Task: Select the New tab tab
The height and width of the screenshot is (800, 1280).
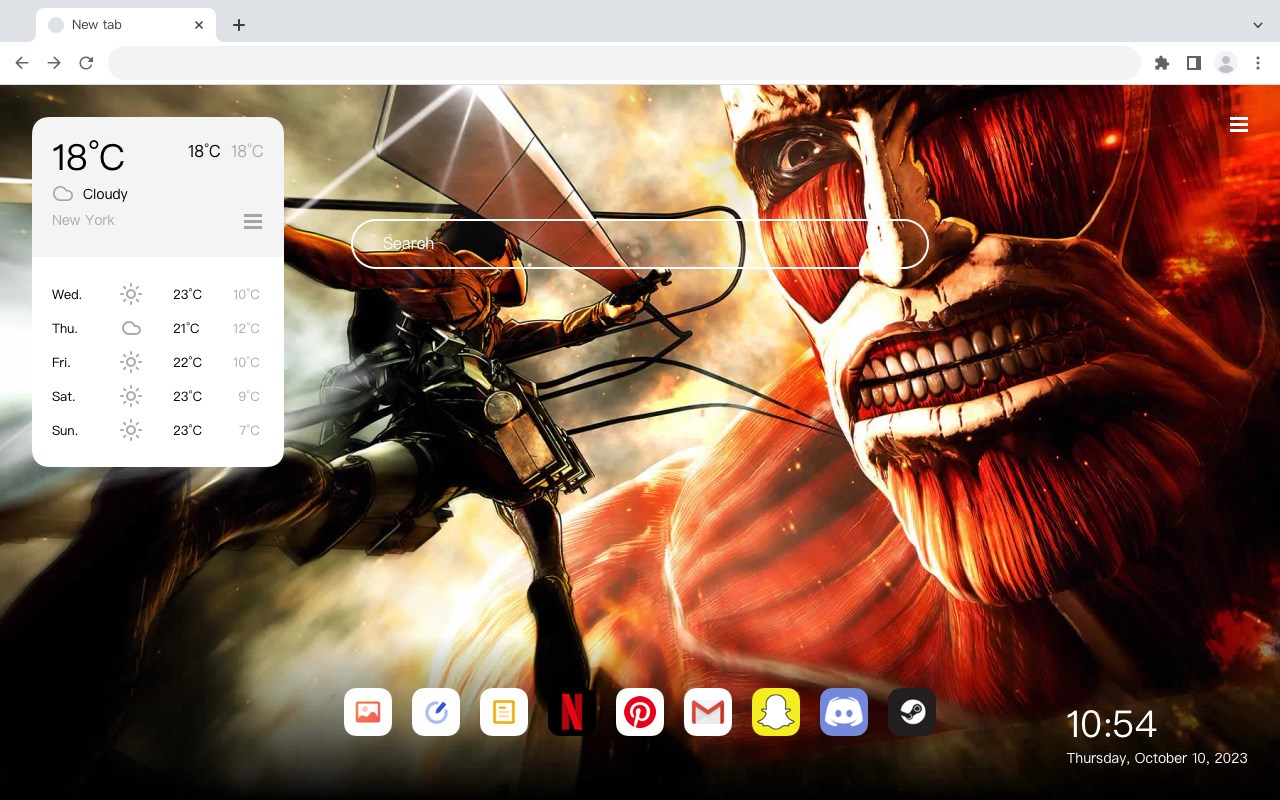Action: [125, 25]
